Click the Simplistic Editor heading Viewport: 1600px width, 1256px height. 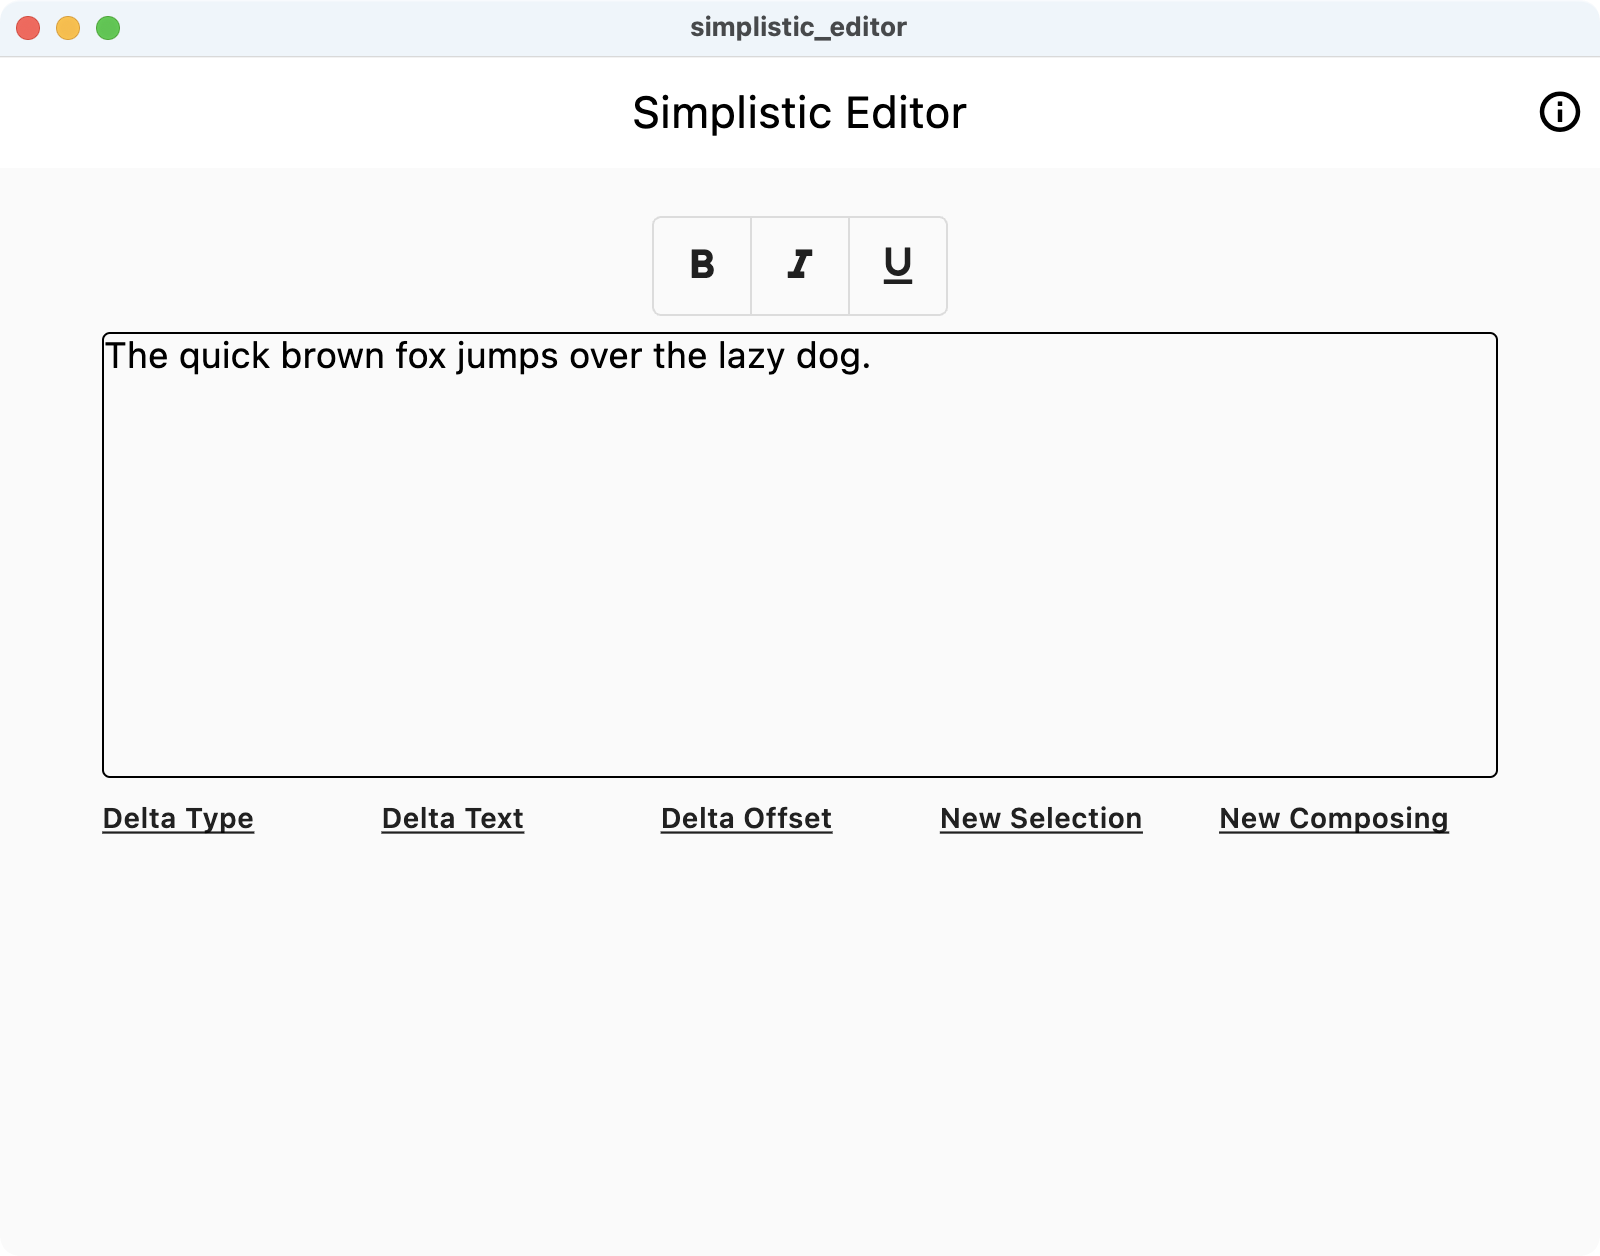(799, 112)
